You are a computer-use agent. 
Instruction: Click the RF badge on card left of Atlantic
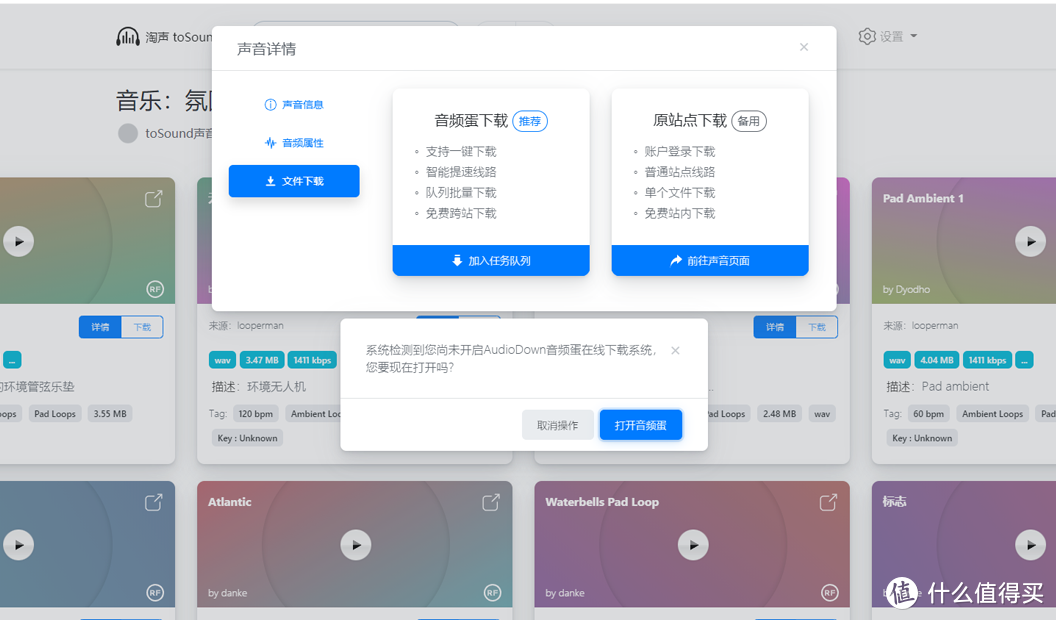[x=155, y=593]
